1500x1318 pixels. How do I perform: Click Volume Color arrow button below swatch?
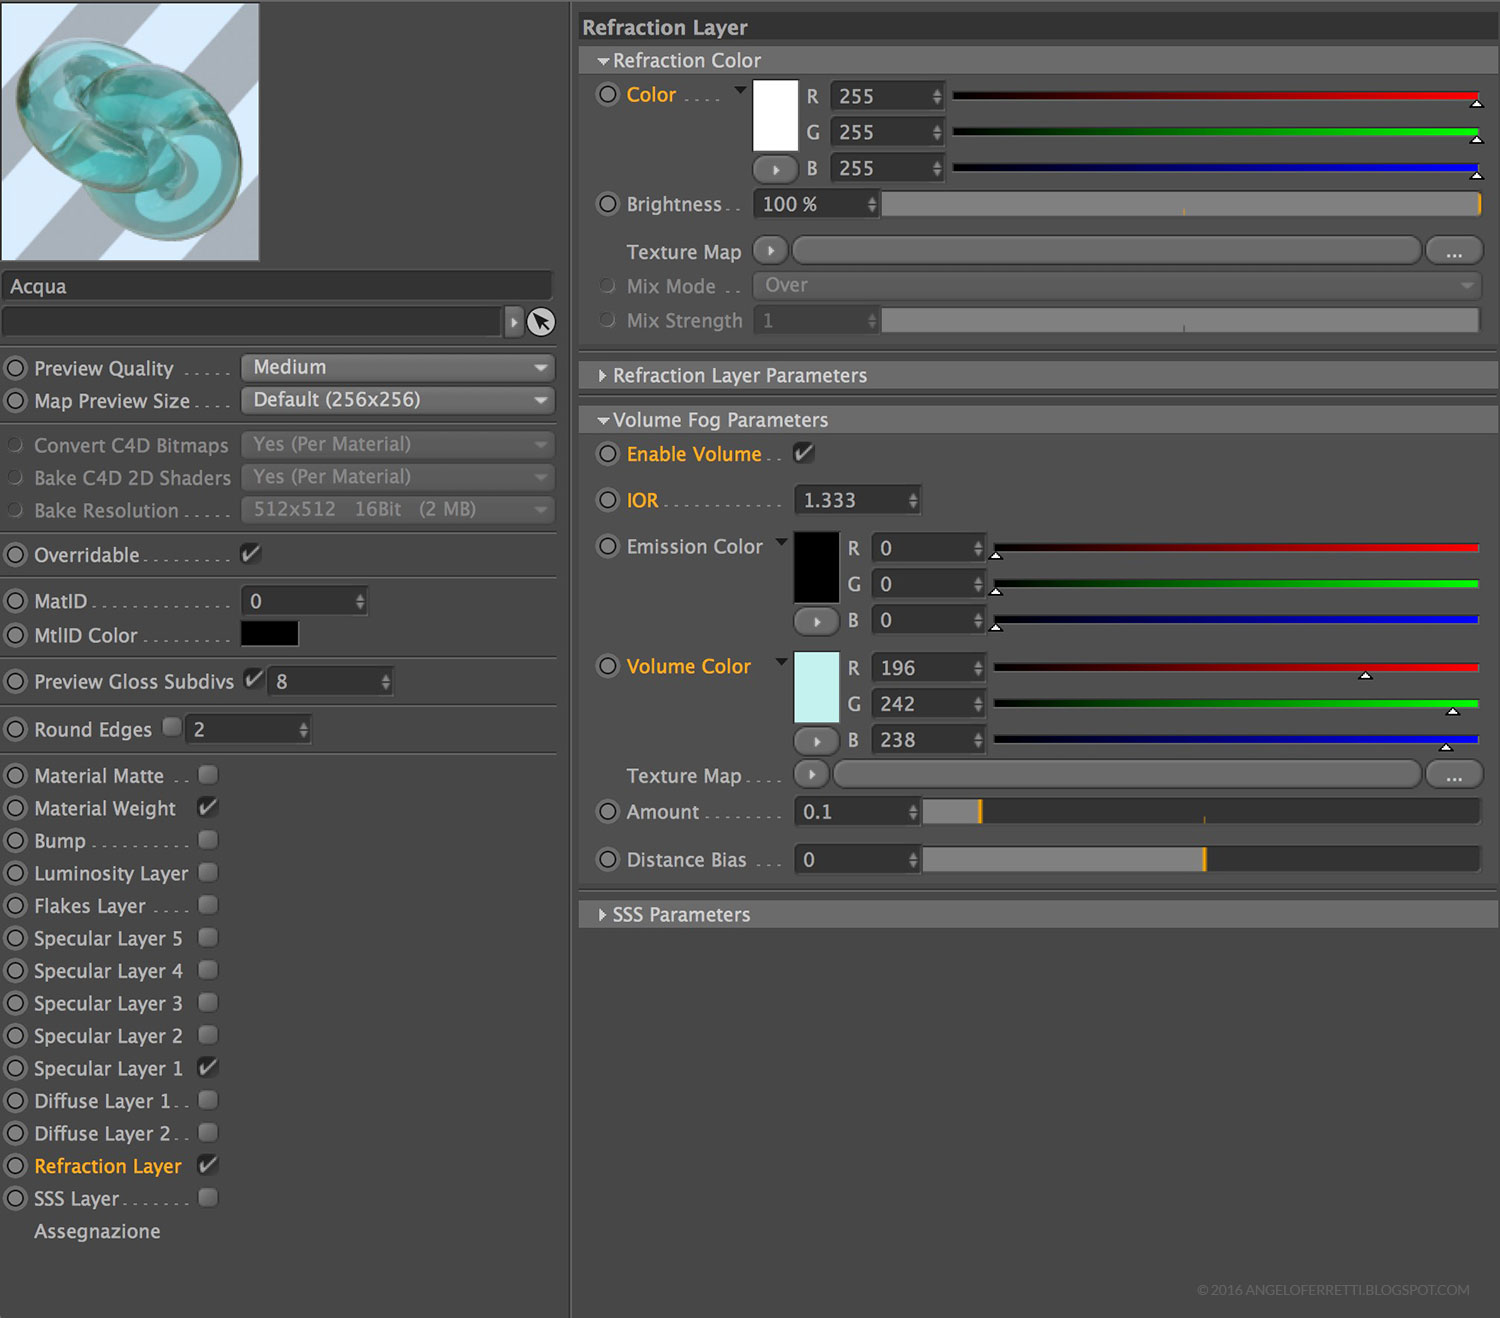817,741
